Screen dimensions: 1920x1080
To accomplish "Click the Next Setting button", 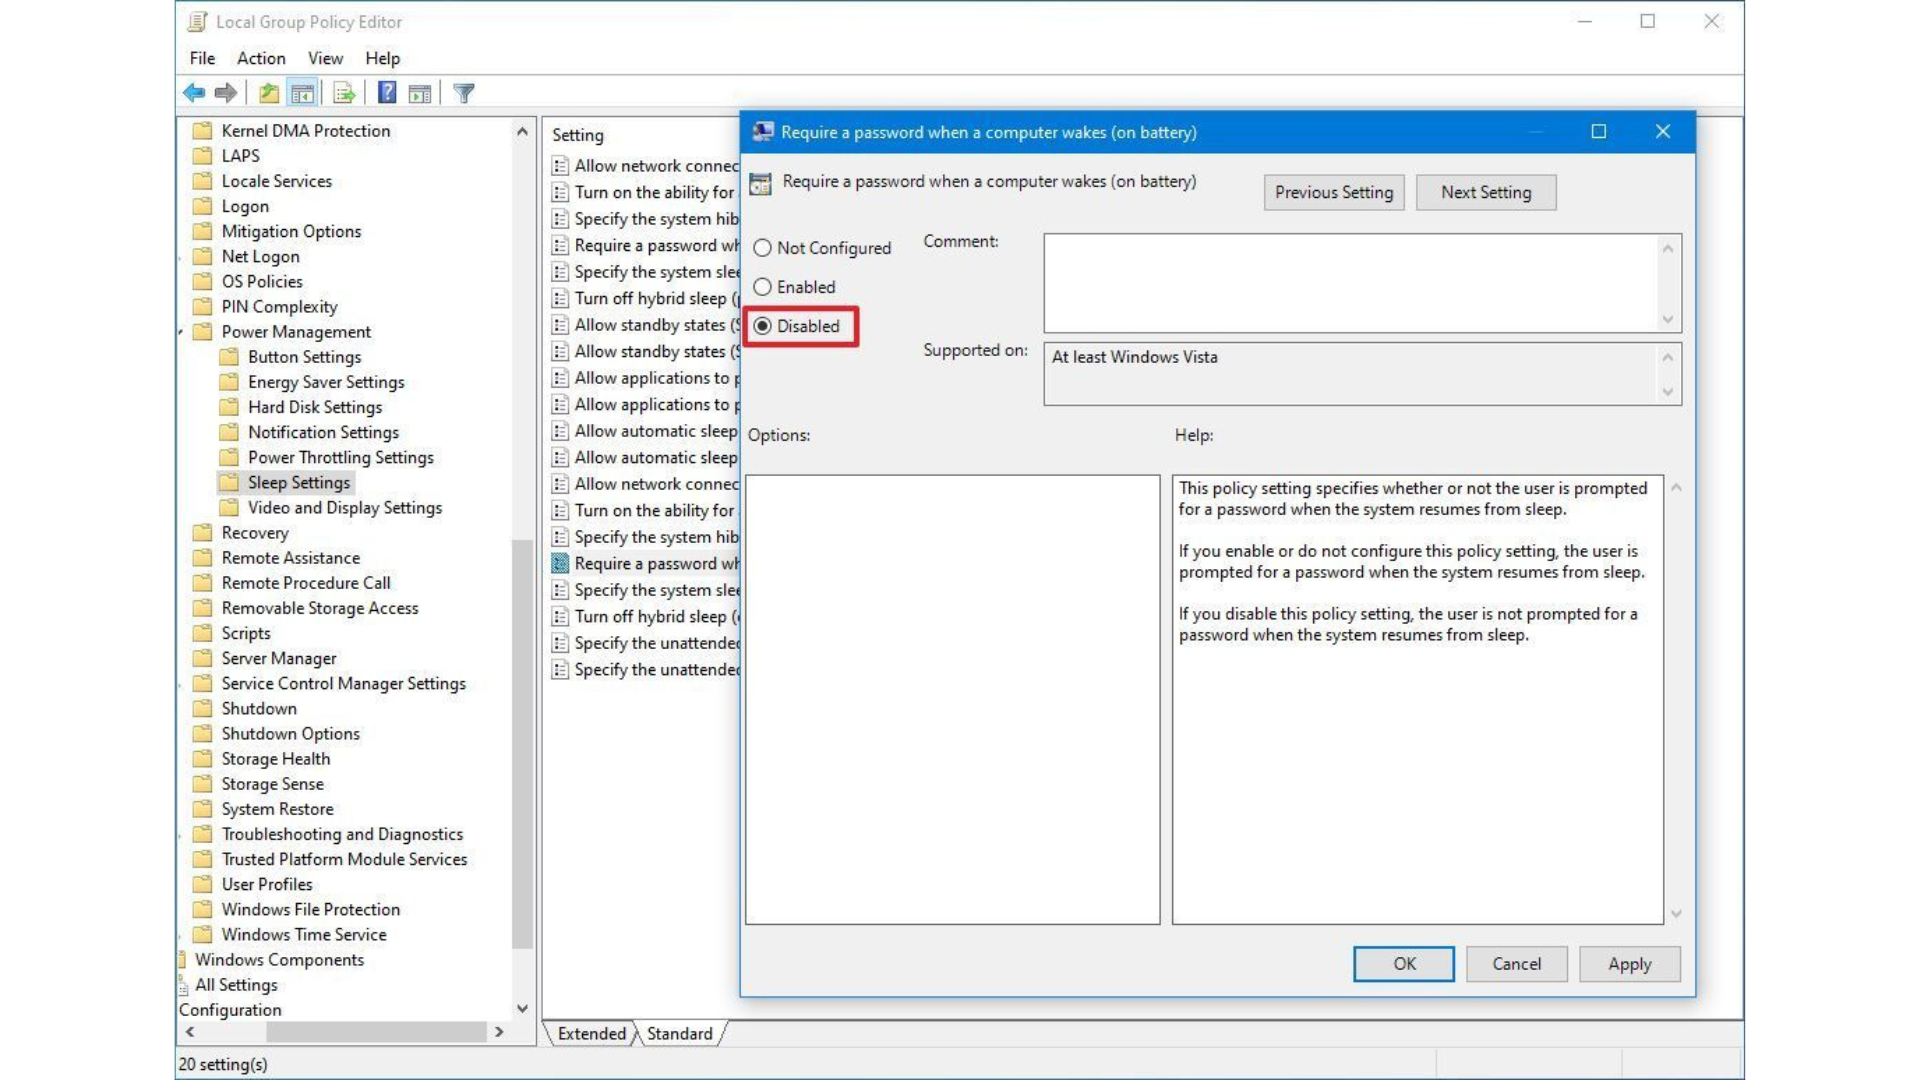I will pyautogui.click(x=1486, y=192).
